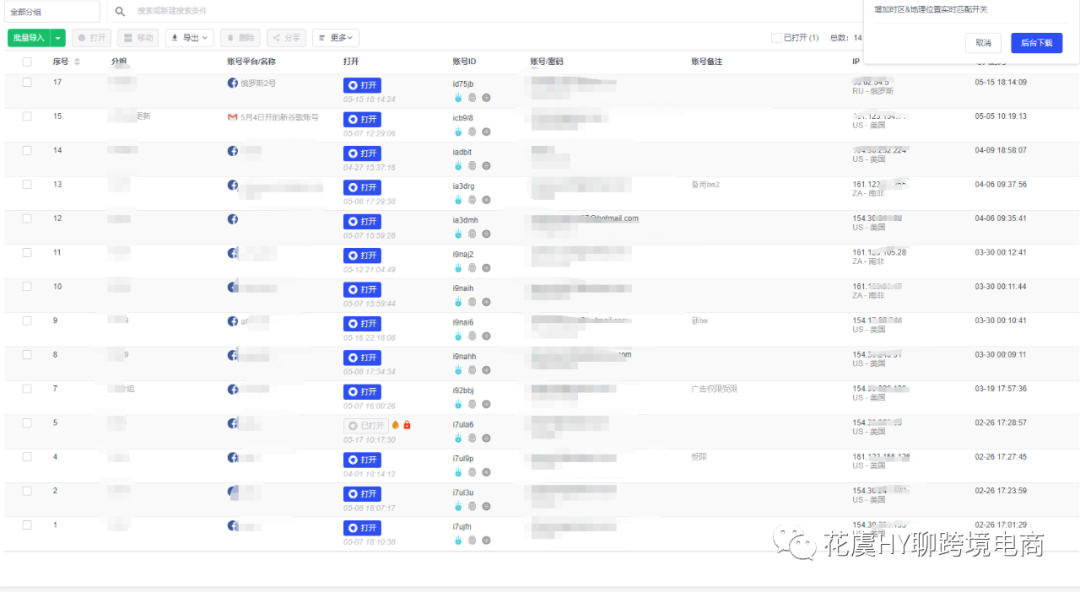Click the teal icon under ID icb9l8
Screen dimensions: 1080x592
[x=458, y=132]
